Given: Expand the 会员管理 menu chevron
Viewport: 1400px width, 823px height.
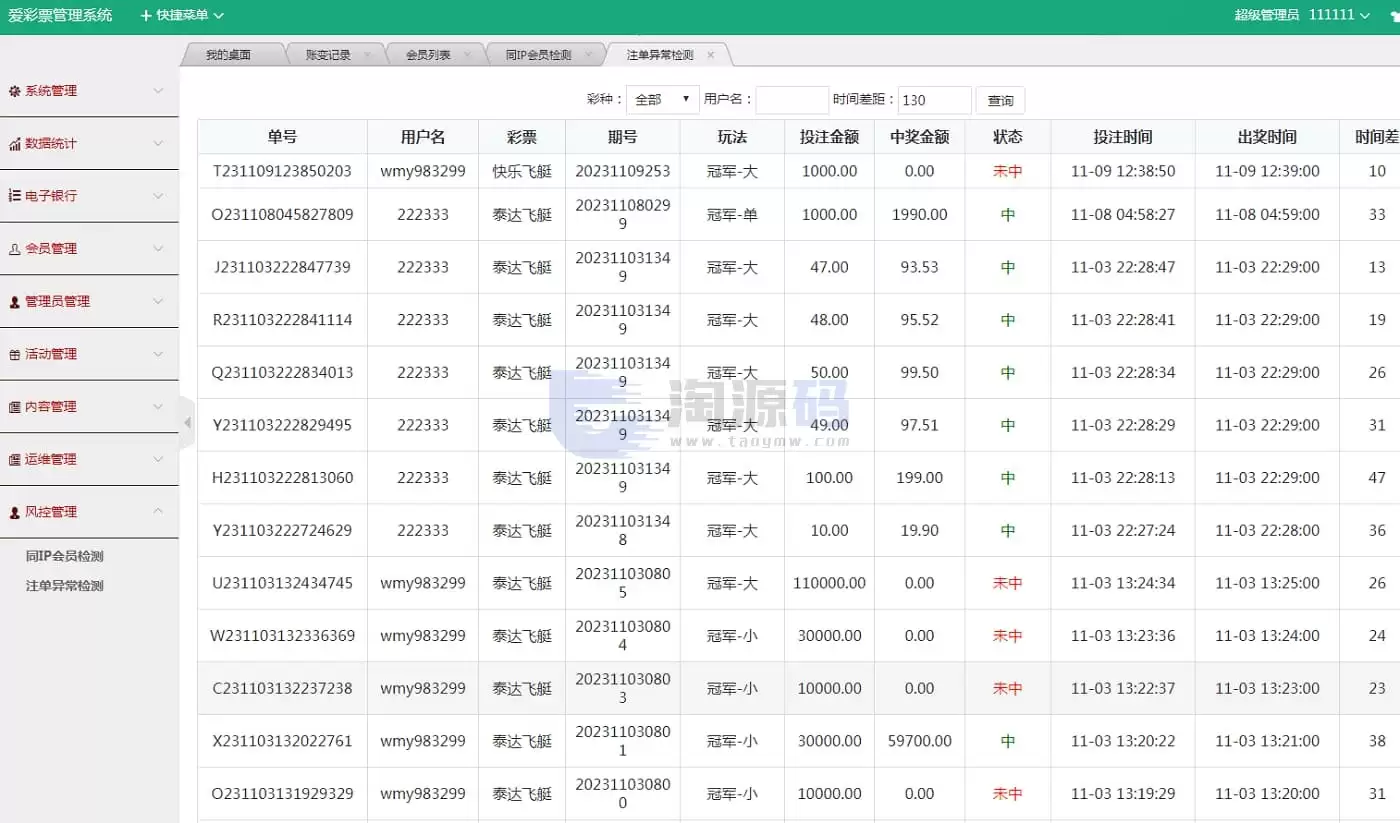Looking at the screenshot, I should click(158, 249).
